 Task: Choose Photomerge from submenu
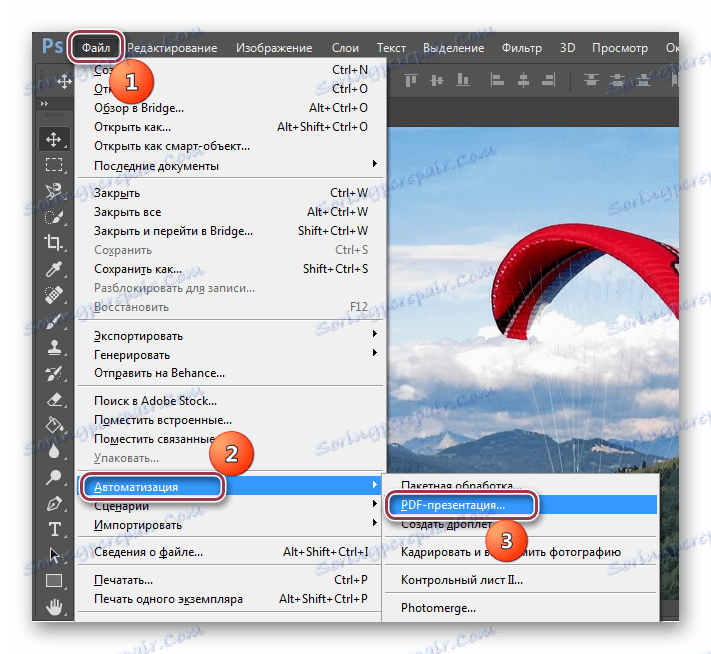point(521,608)
